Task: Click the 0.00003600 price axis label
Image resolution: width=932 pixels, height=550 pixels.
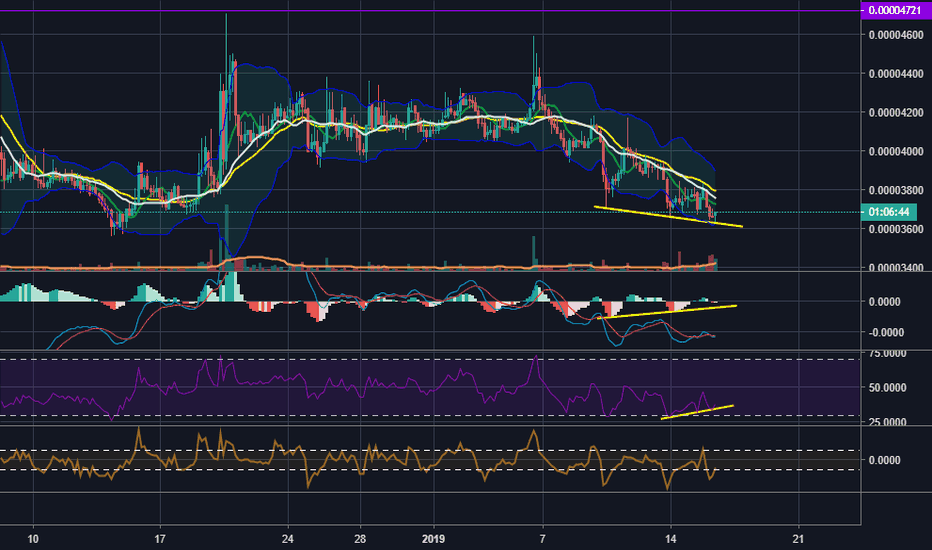Action: point(896,229)
